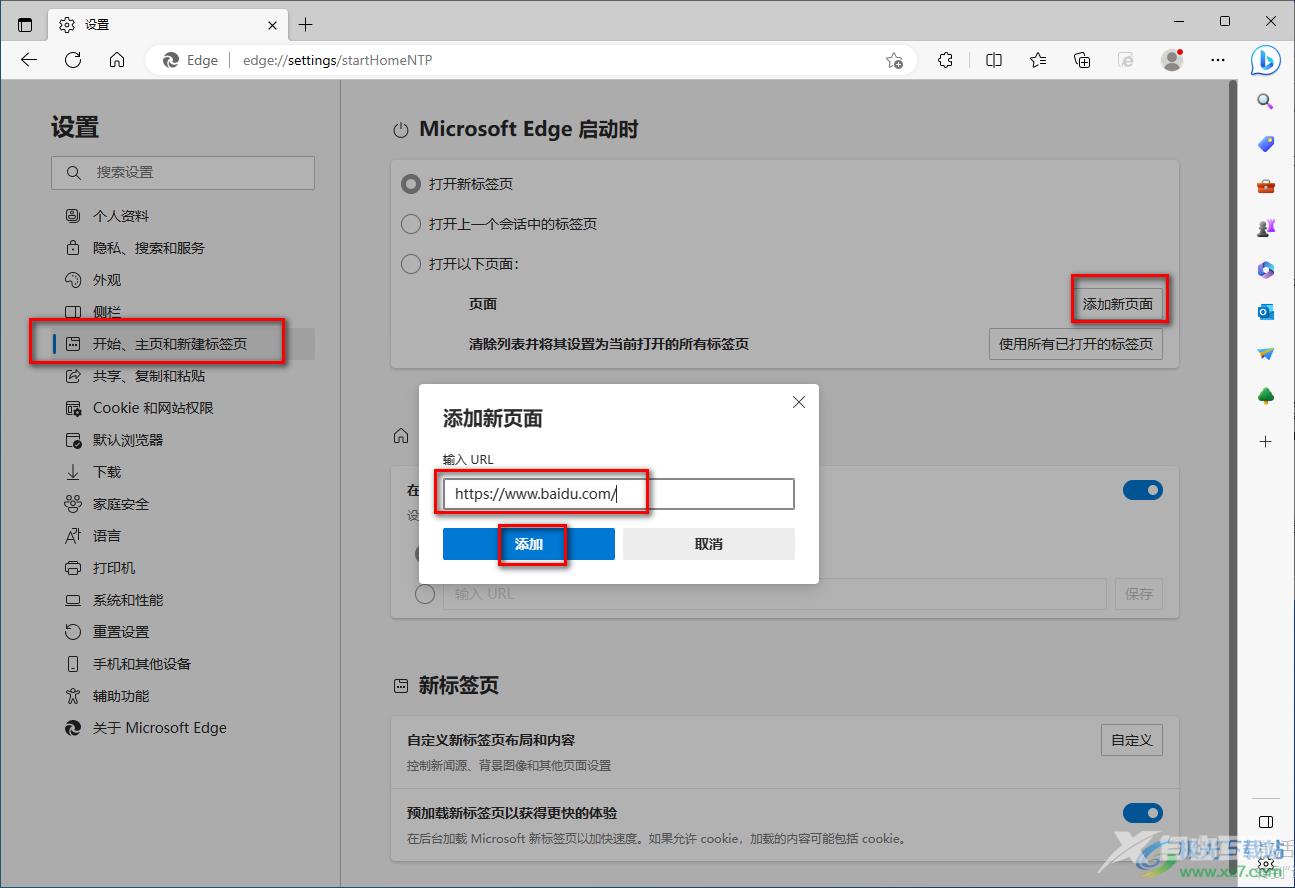This screenshot has height=888, width=1295.
Task: Select 打开上一个会话中的标签页 radio option
Action: tap(410, 224)
